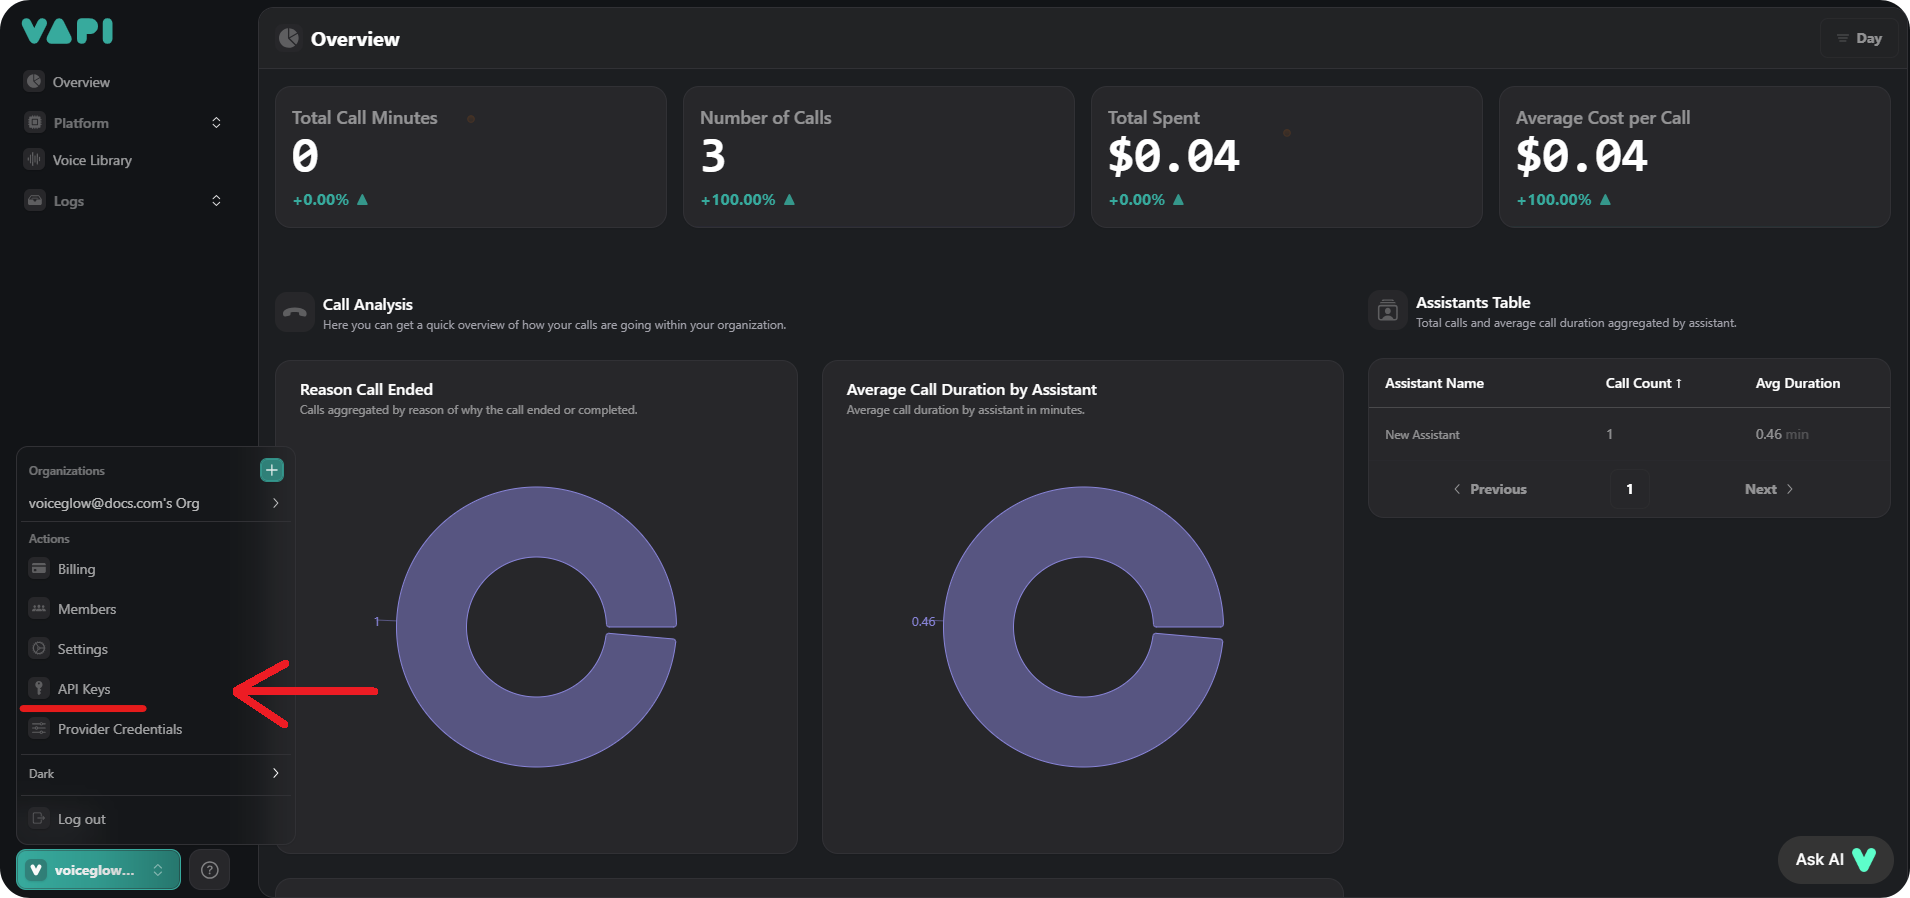Click the Average Call Duration donut chart
The image size is (1910, 898).
(x=1083, y=627)
